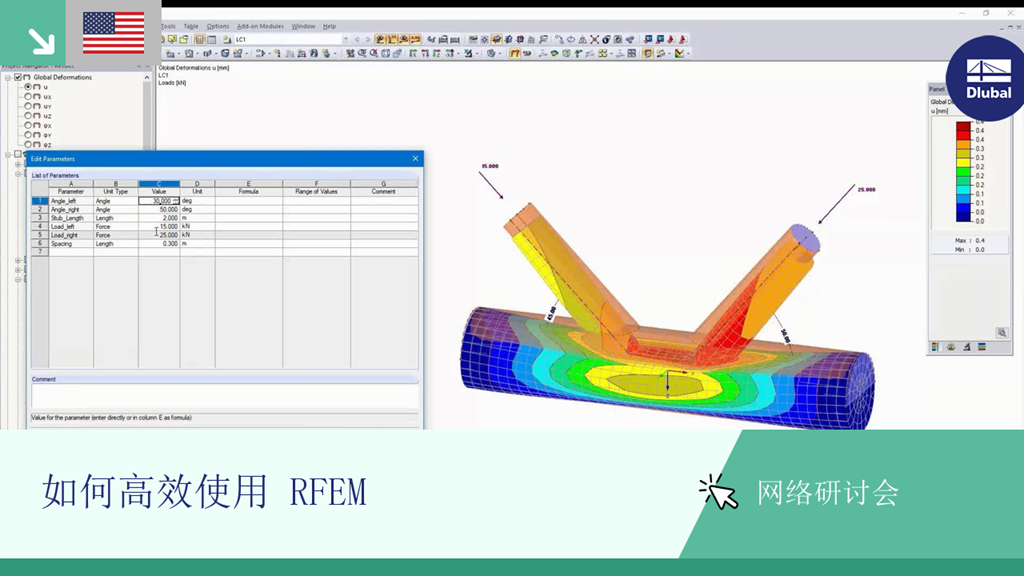Go to next load case arrow
Viewport: 1024px width, 576px height.
coord(368,39)
